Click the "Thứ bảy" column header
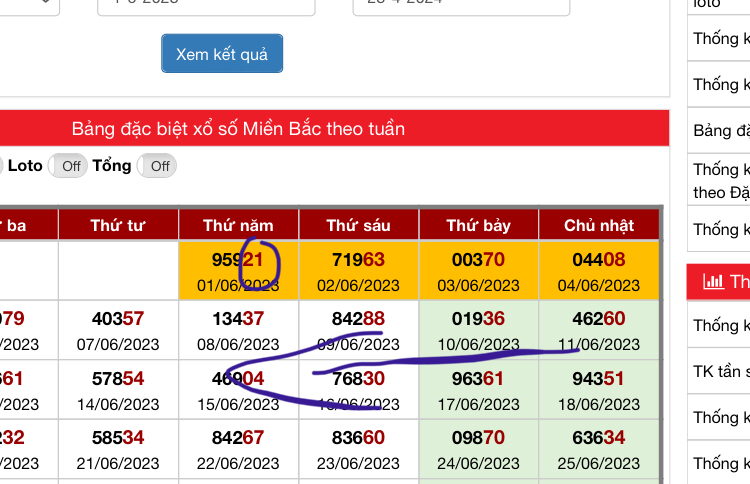Image resolution: width=750 pixels, height=484 pixels. (x=478, y=226)
